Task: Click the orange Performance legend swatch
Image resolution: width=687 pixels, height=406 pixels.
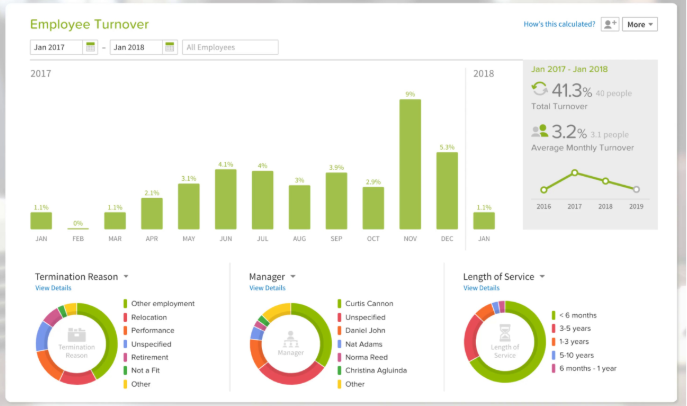Action: click(125, 331)
